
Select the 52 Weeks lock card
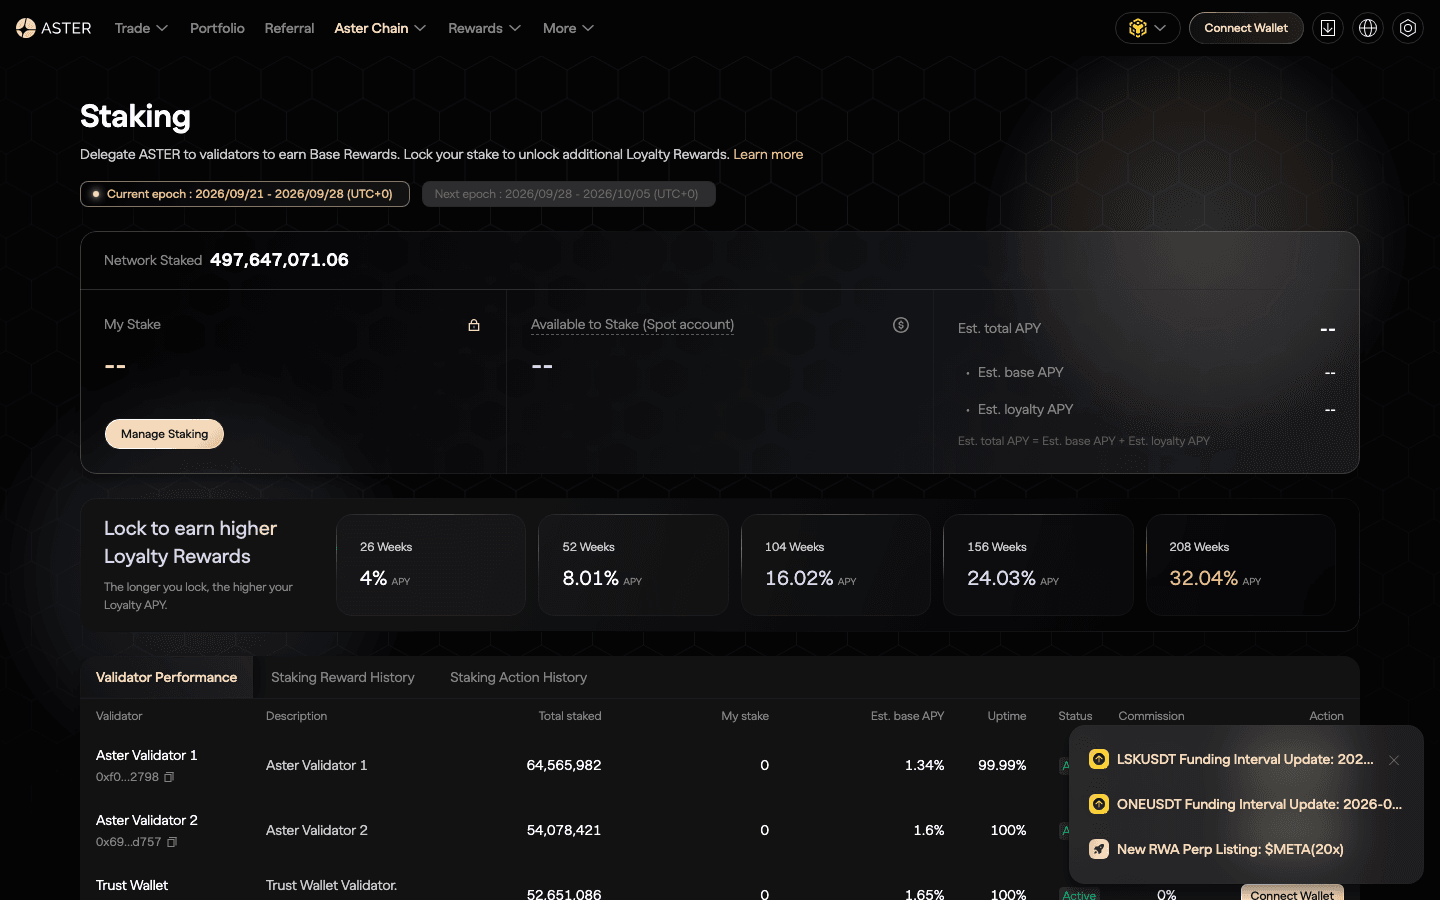633,565
